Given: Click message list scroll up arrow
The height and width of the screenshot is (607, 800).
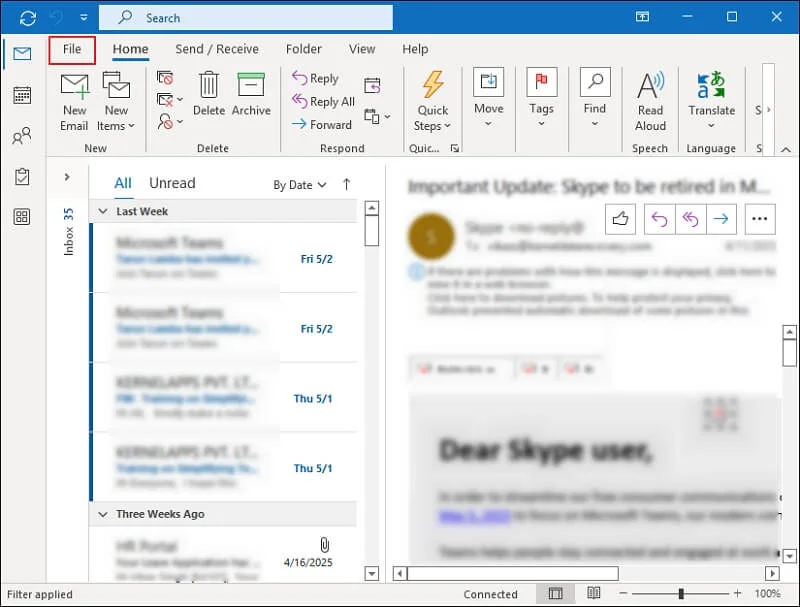Looking at the screenshot, I should 372,208.
